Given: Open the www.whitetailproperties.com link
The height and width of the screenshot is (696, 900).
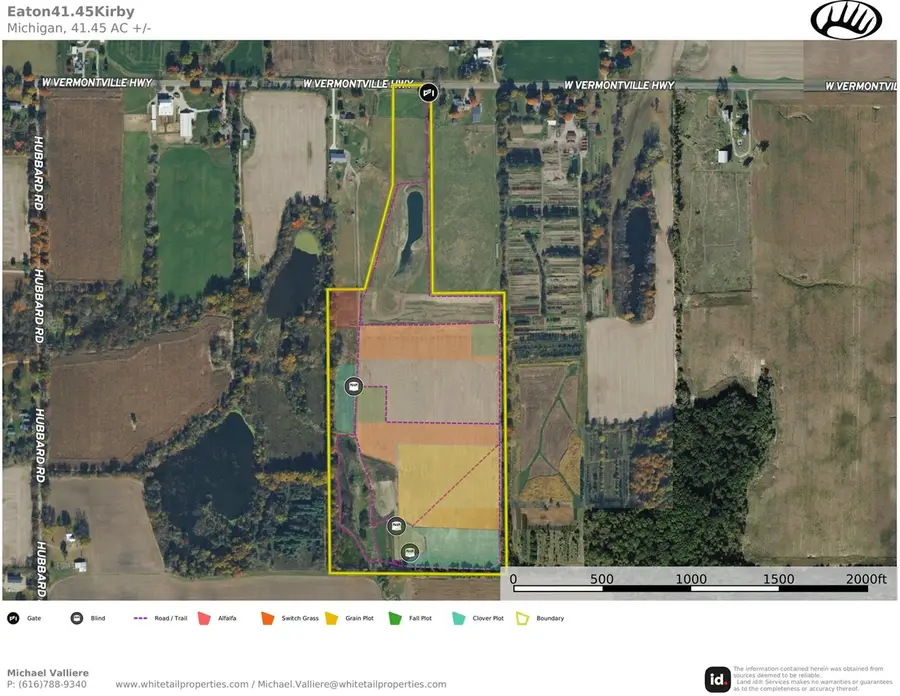Looking at the screenshot, I should tap(182, 684).
